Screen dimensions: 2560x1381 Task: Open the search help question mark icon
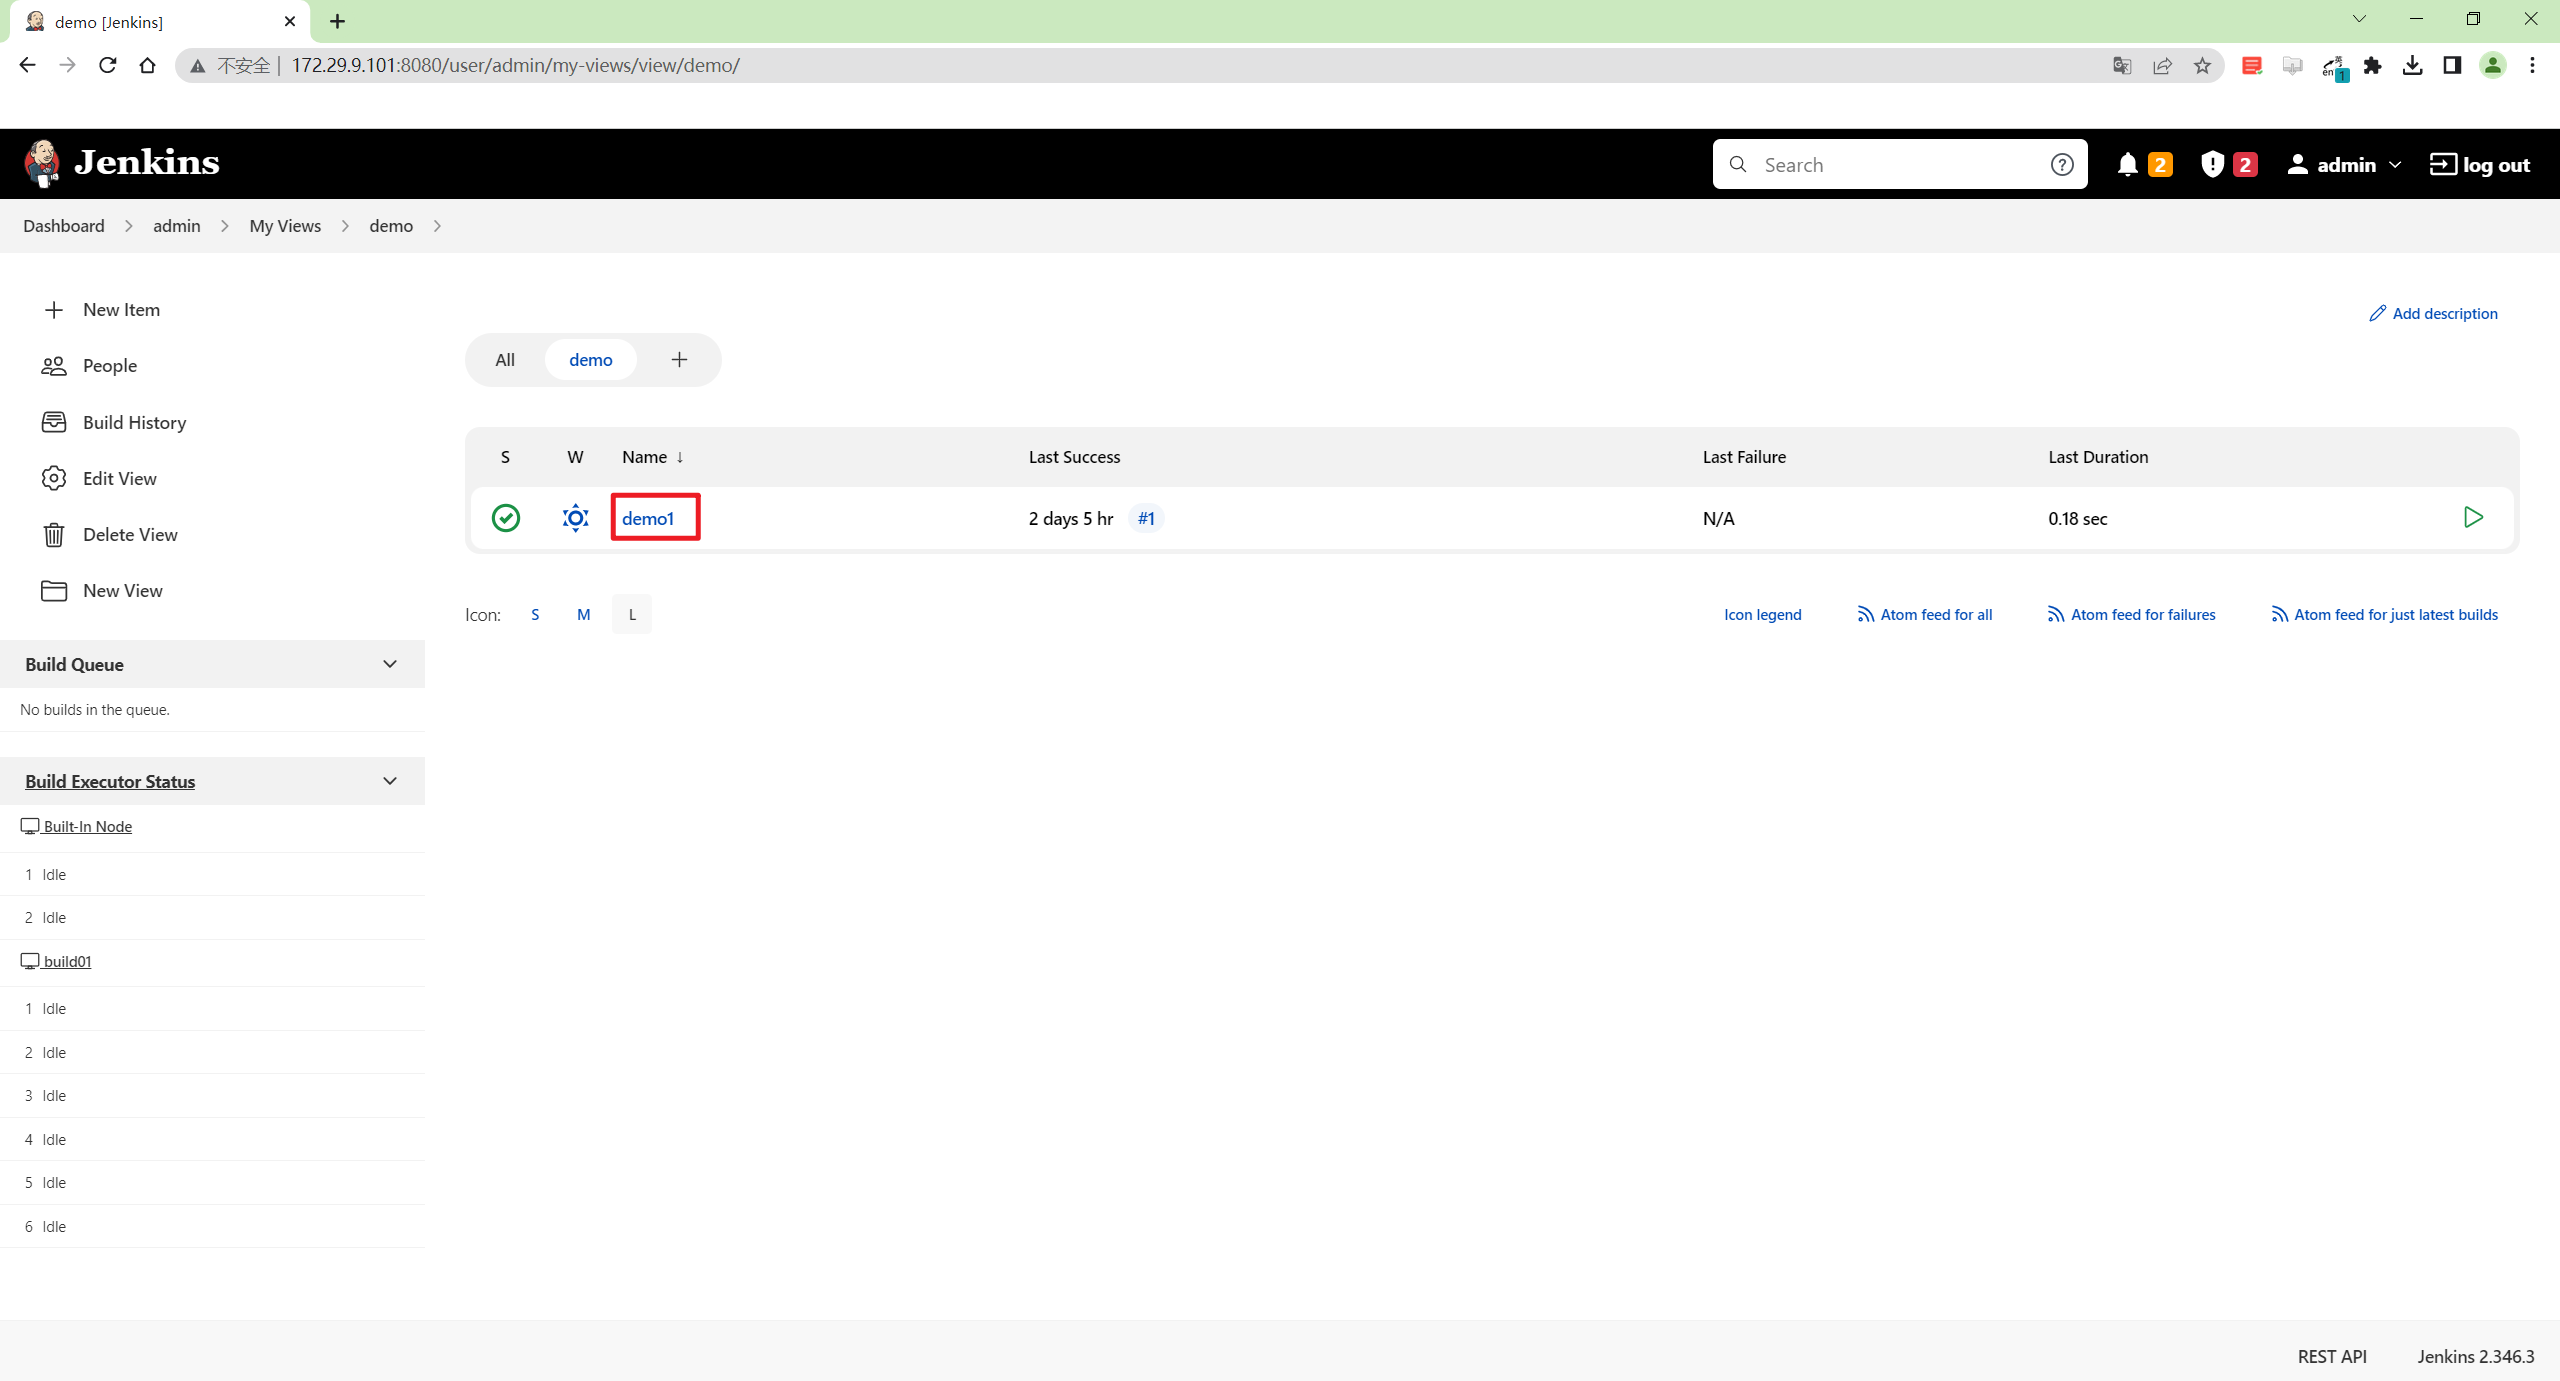pyautogui.click(x=2061, y=165)
